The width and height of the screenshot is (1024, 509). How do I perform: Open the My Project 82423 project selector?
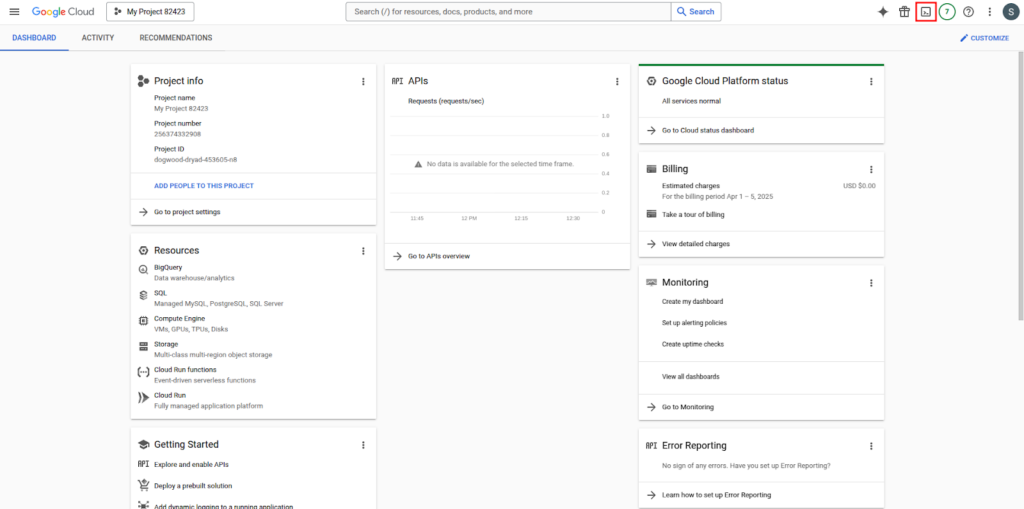pyautogui.click(x=150, y=12)
